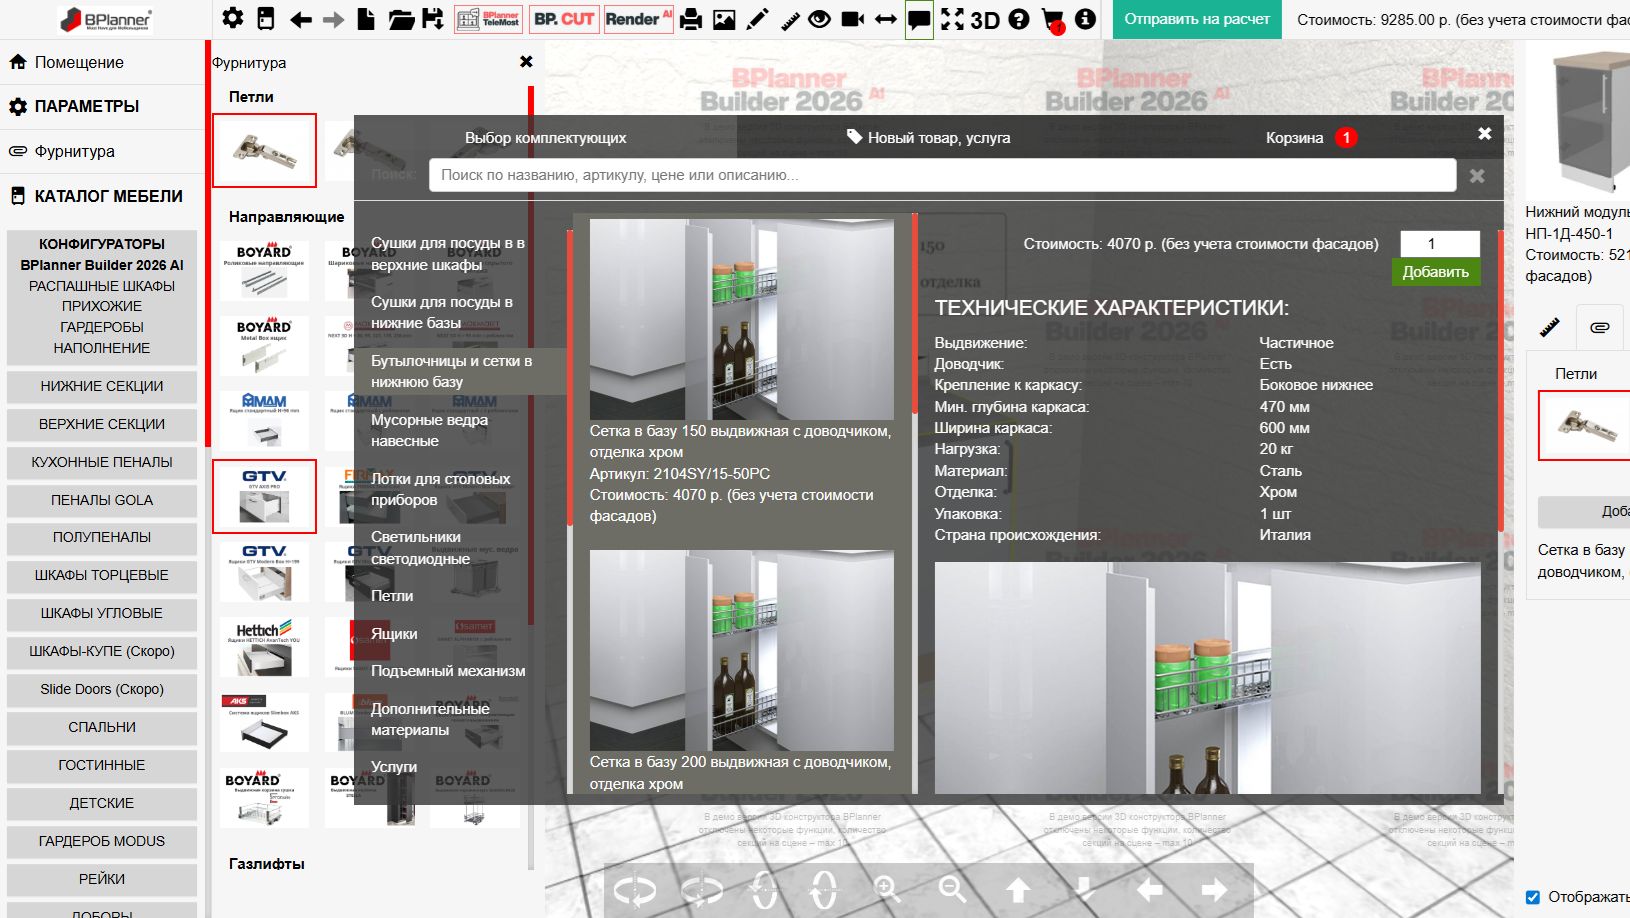Image resolution: width=1630 pixels, height=918 pixels.
Task: Select Сушки для посуды в верхние шкафы
Action: click(458, 254)
